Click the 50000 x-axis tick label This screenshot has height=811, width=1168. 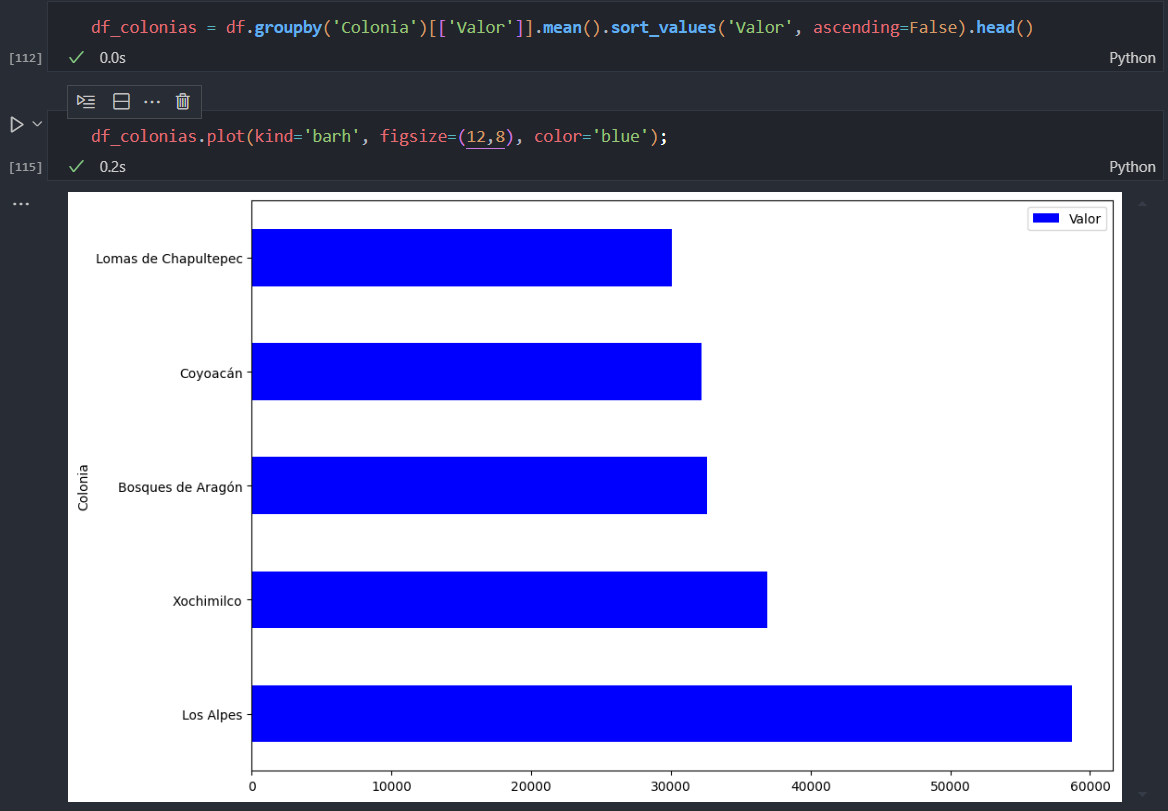pyautogui.click(x=950, y=786)
